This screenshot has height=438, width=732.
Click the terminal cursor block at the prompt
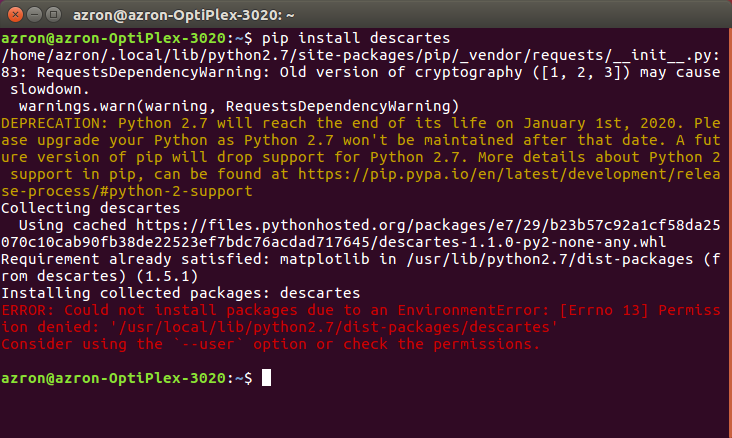tap(265, 378)
